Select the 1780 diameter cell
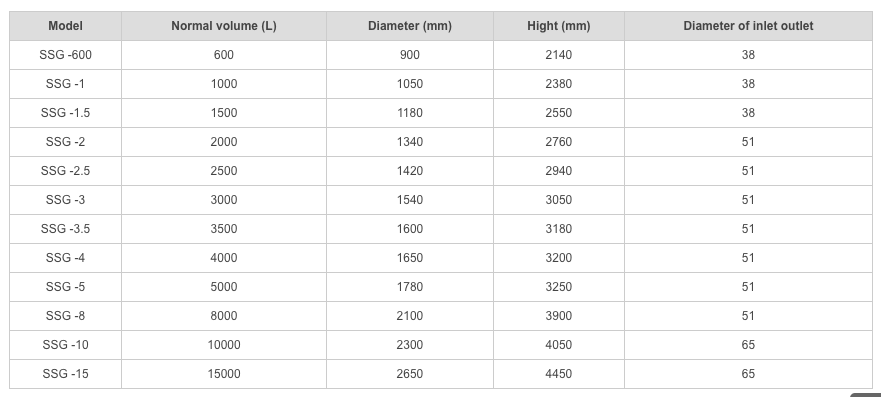881x397 pixels. (x=410, y=287)
